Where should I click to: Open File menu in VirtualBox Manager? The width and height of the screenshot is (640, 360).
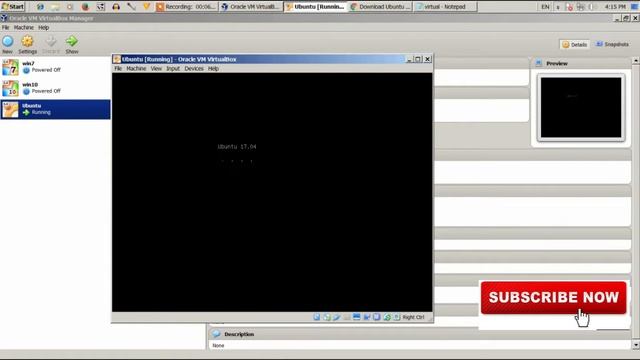[5, 27]
